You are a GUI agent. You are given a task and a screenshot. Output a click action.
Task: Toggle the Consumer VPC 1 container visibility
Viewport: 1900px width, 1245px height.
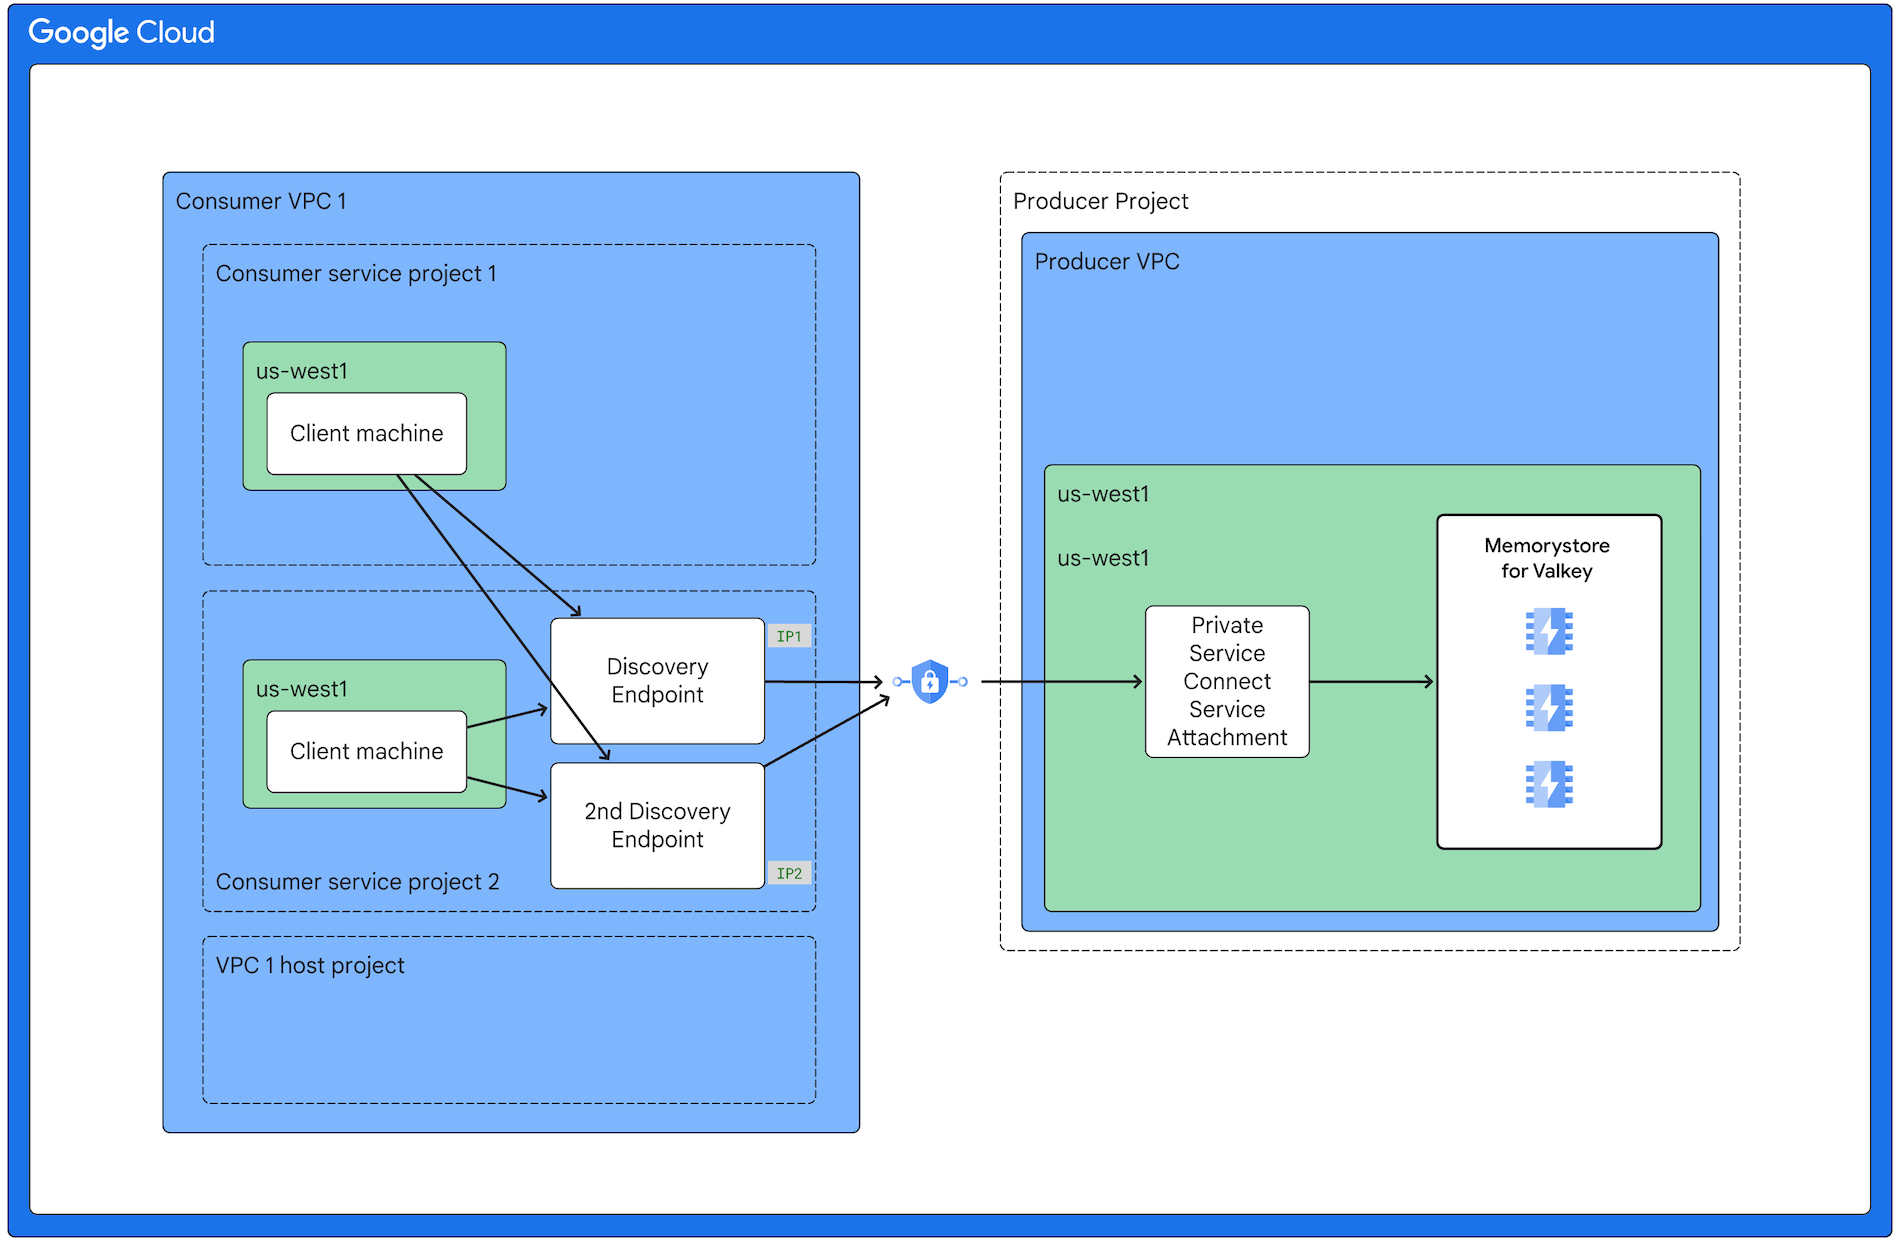click(x=262, y=200)
